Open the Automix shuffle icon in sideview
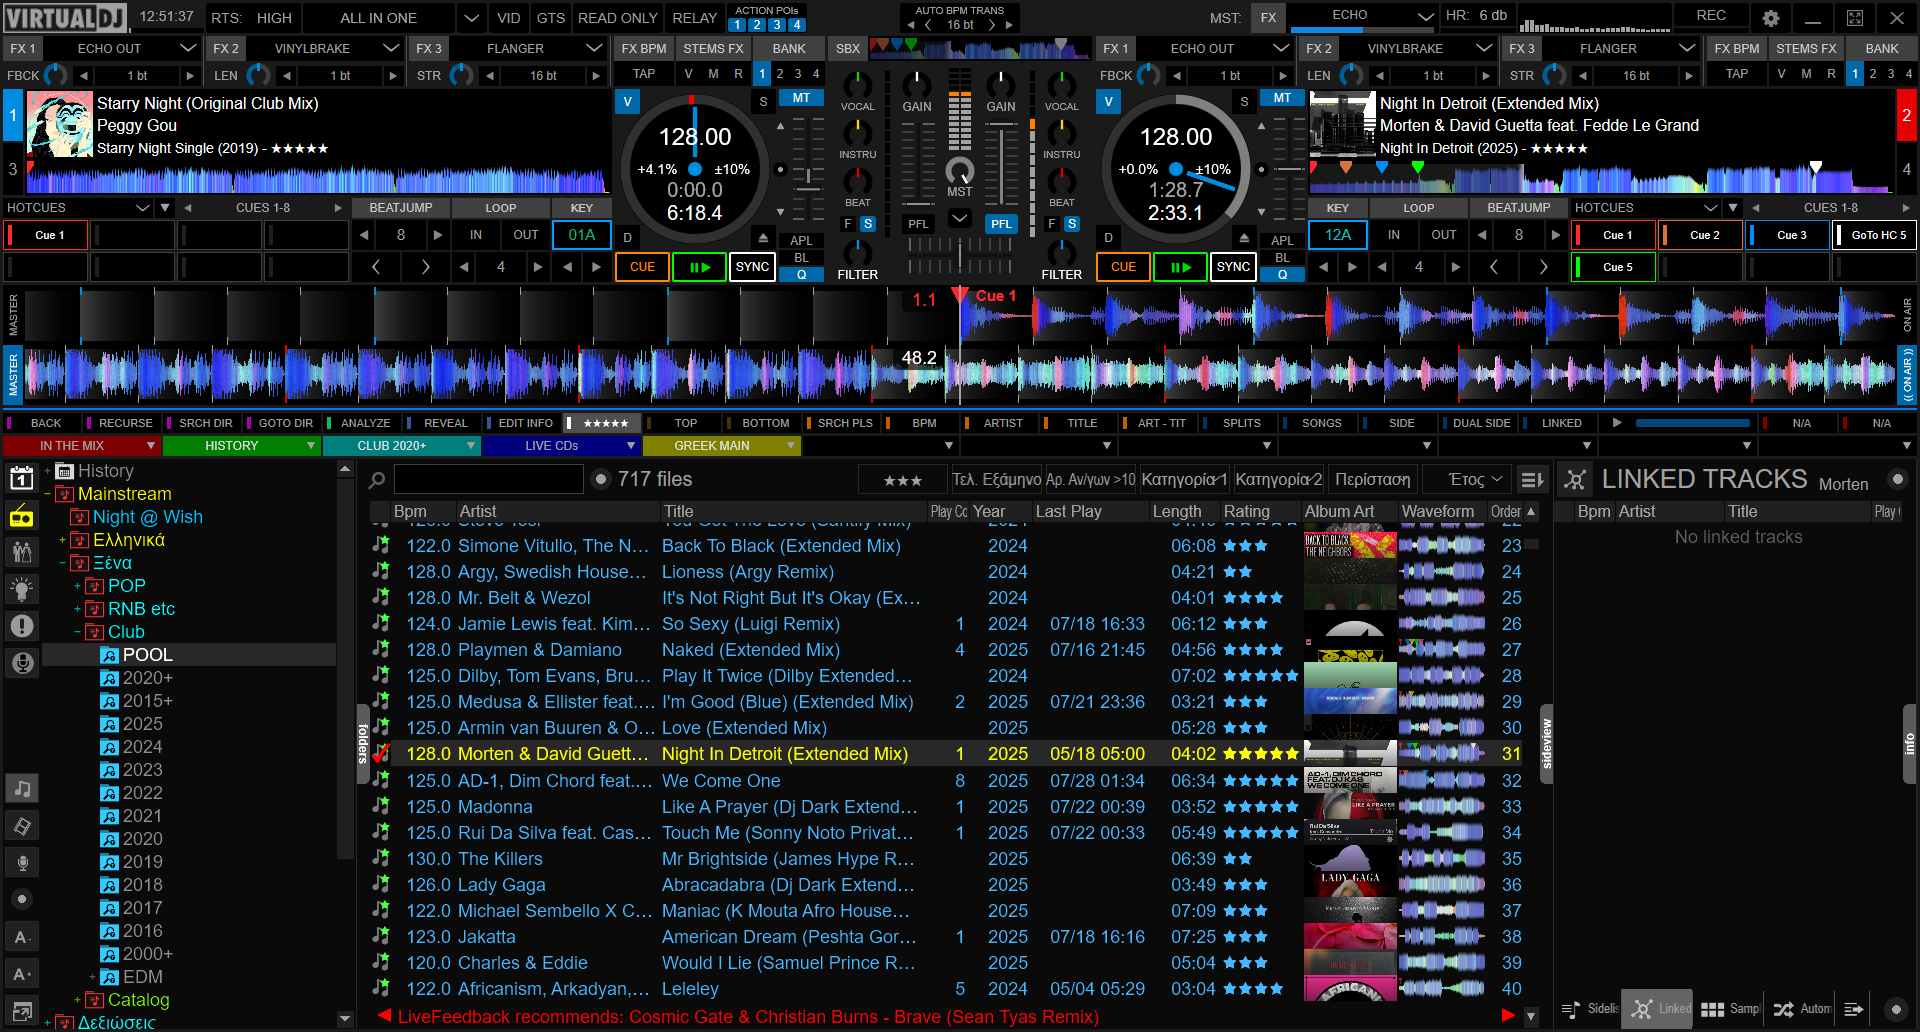The image size is (1920, 1032). tap(1783, 1009)
